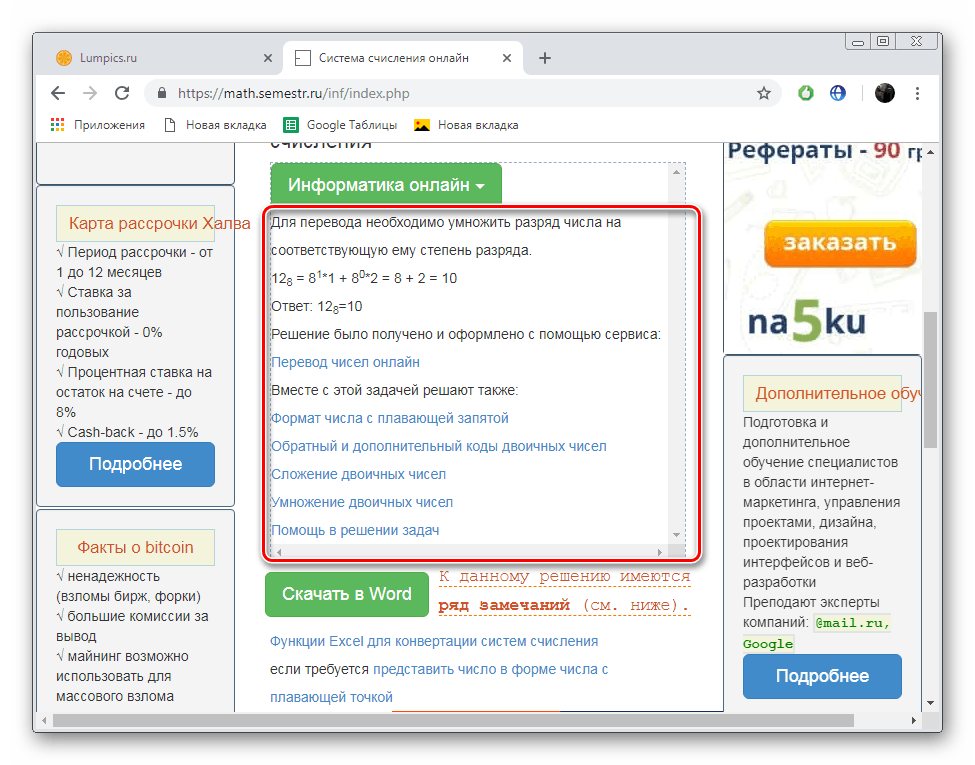Open the Chrome three-dot menu
The image size is (975, 765).
(917, 93)
